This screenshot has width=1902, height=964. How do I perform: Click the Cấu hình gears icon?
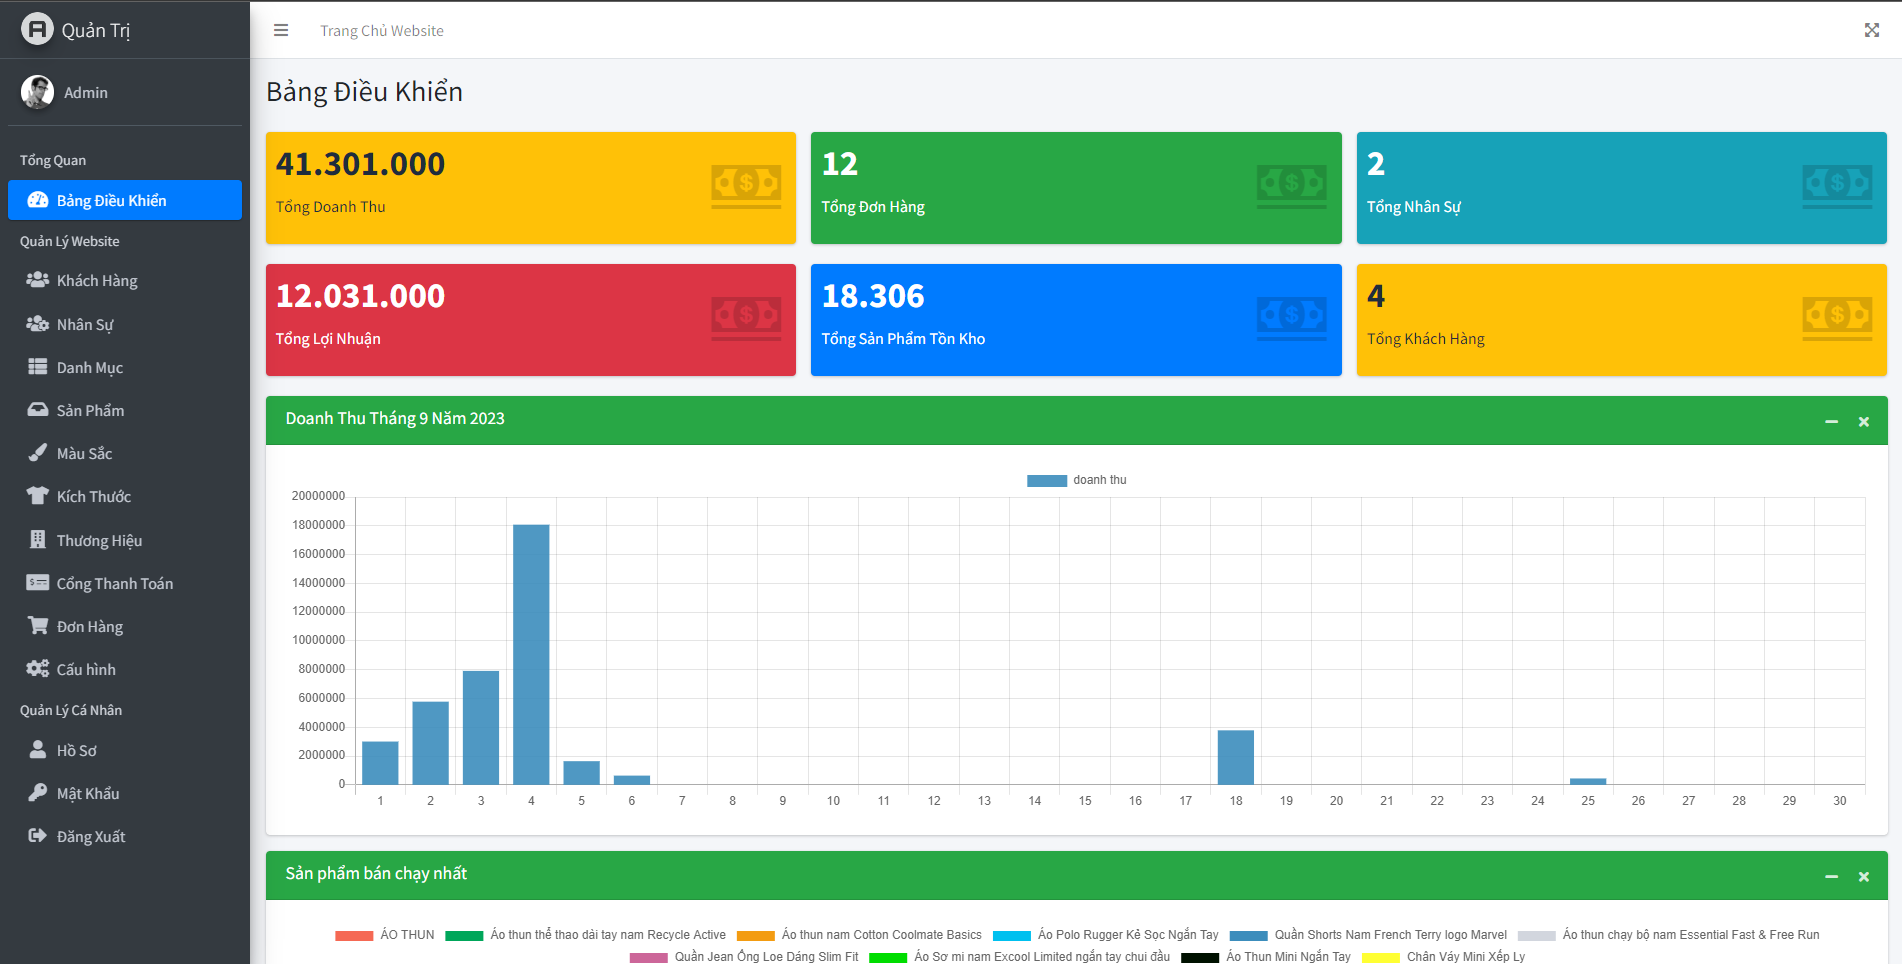[38, 669]
